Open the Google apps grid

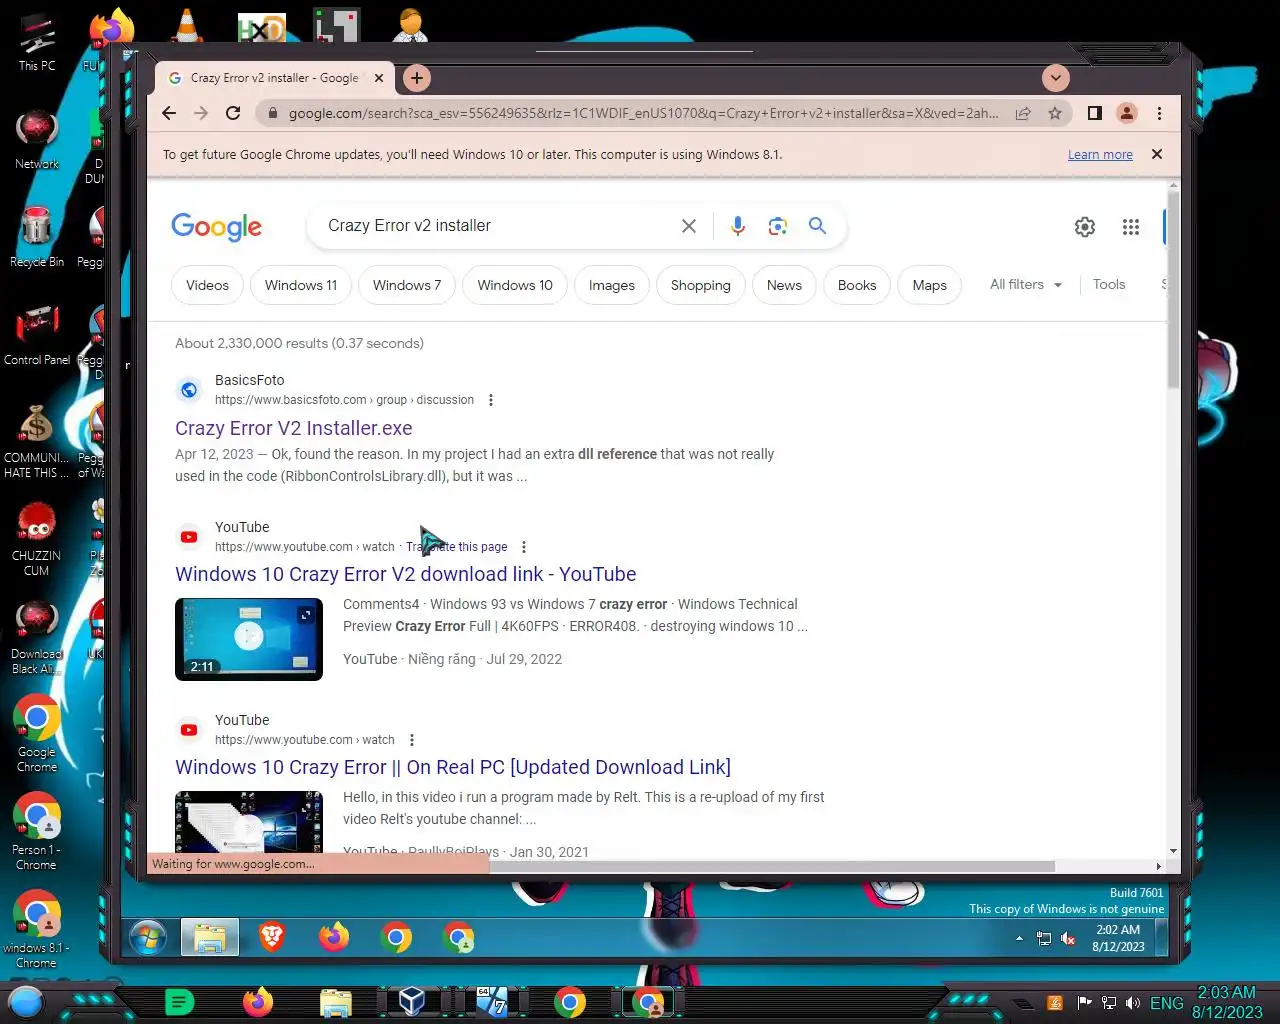tap(1131, 227)
